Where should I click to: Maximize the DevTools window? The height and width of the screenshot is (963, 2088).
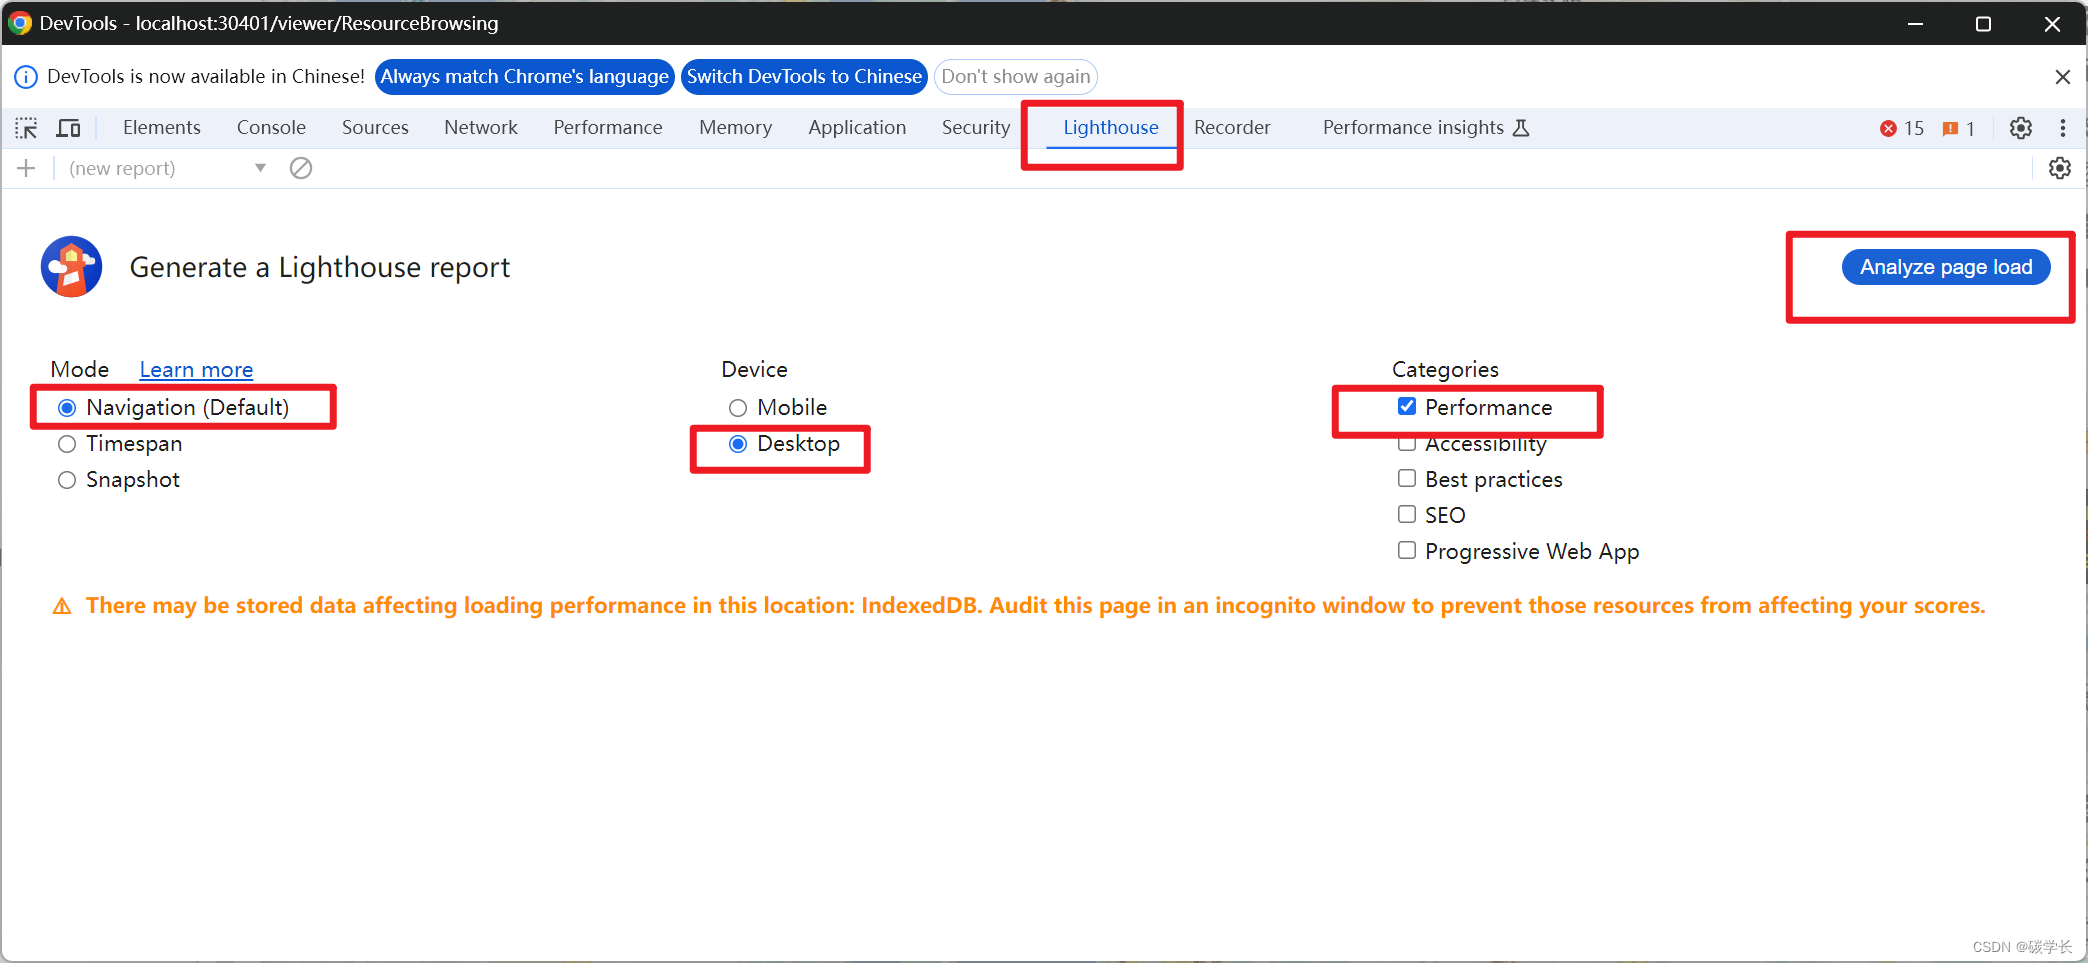point(1984,23)
